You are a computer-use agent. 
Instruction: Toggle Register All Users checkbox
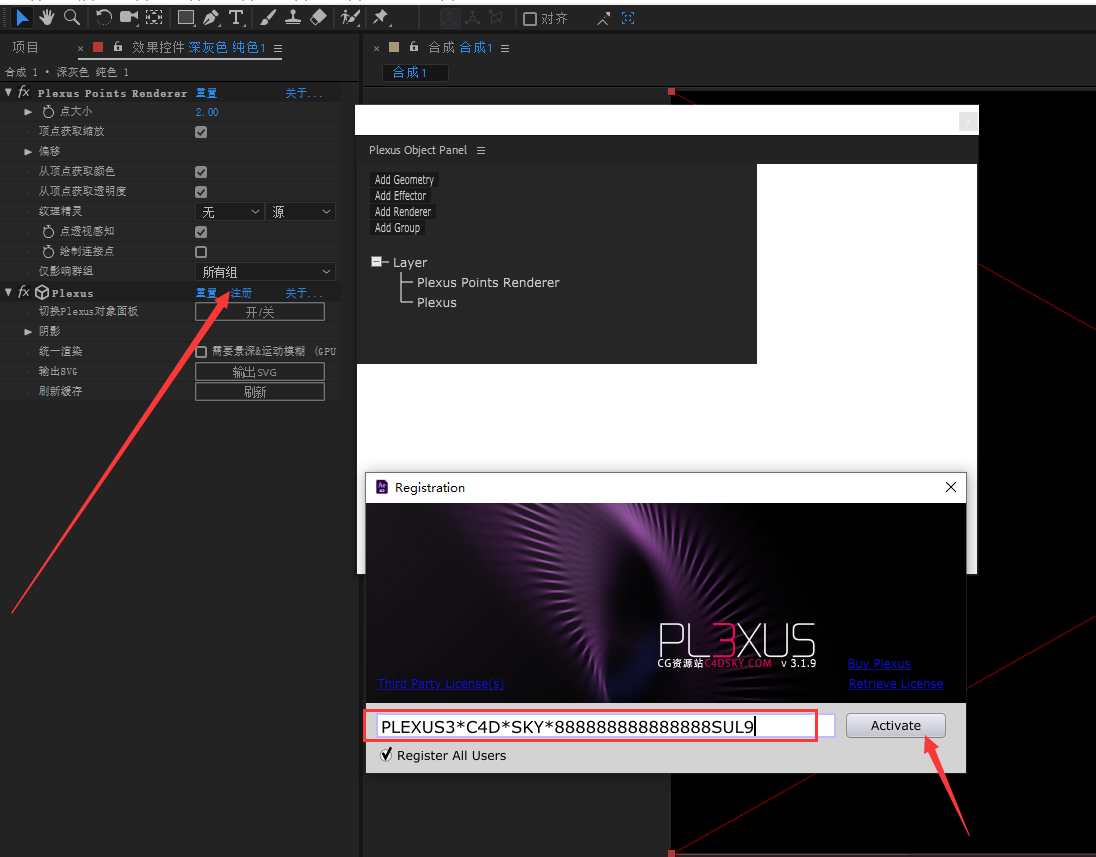[386, 755]
